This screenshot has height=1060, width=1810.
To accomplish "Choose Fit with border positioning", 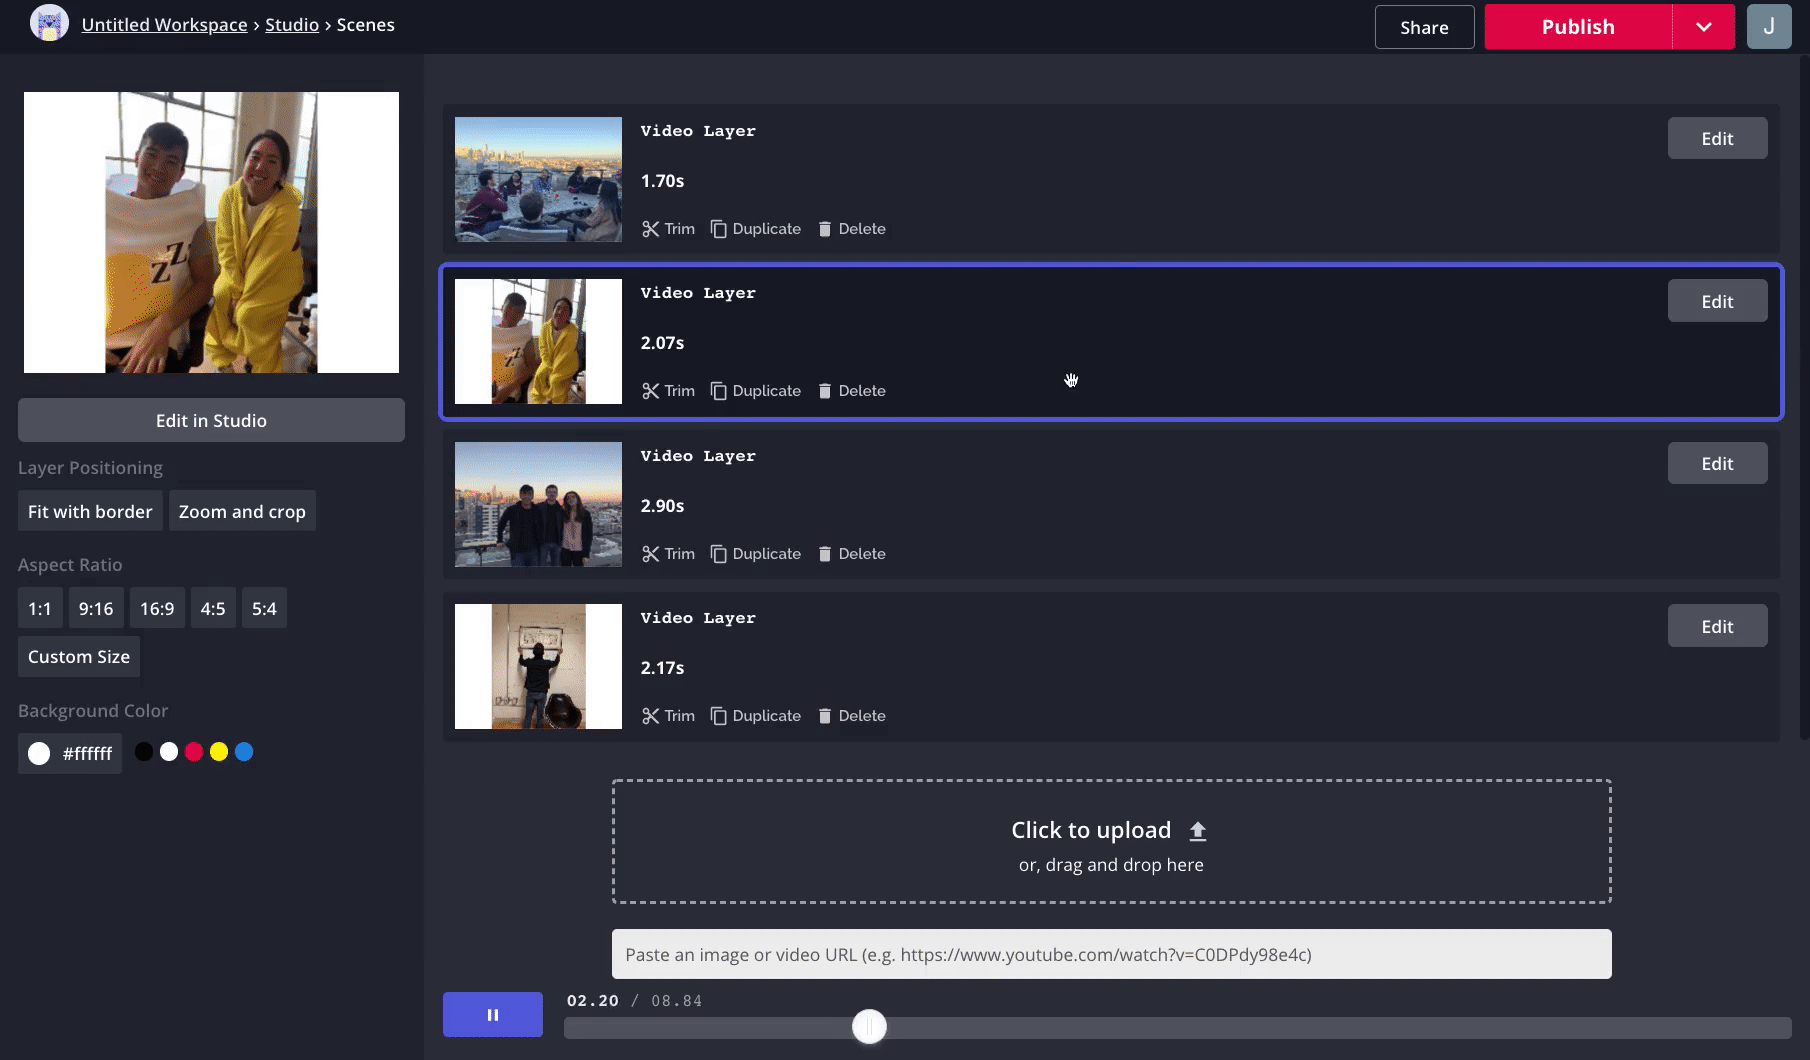I will pos(90,512).
